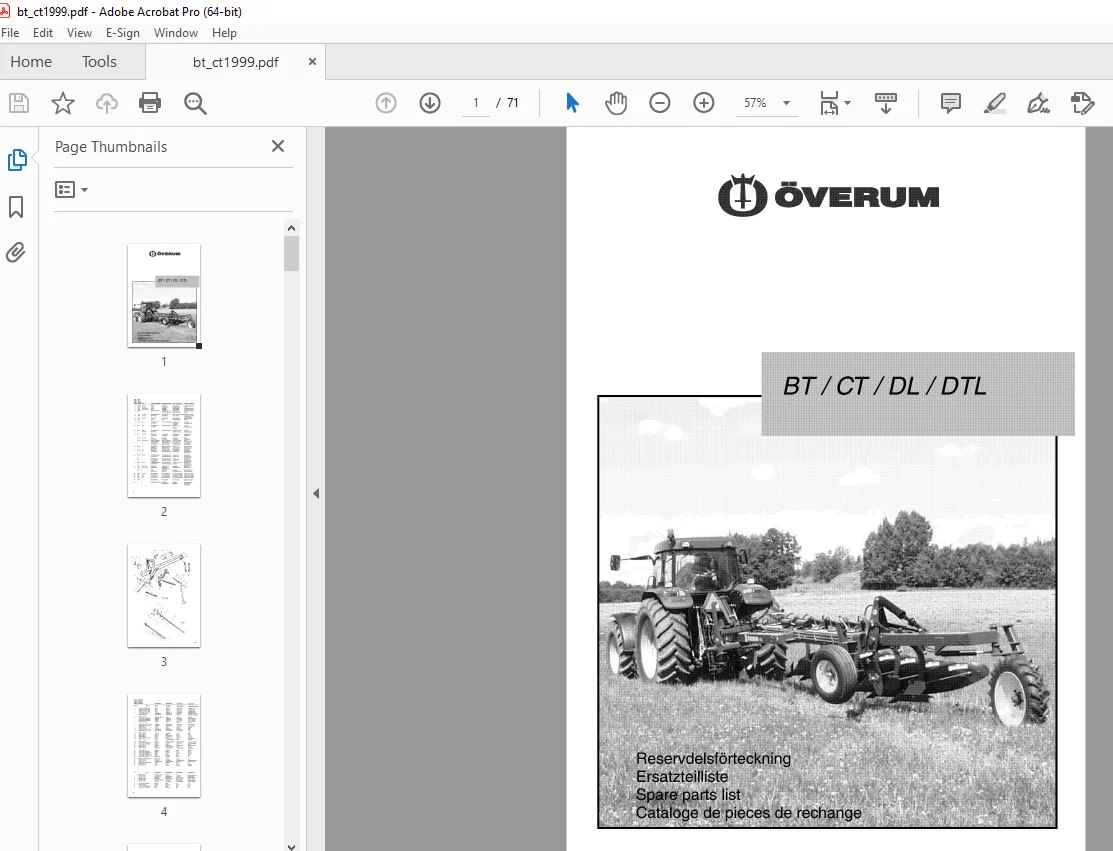Click 'Ersatzteilliste' text on page
Viewport: 1113px width, 851px height.
pos(681,776)
